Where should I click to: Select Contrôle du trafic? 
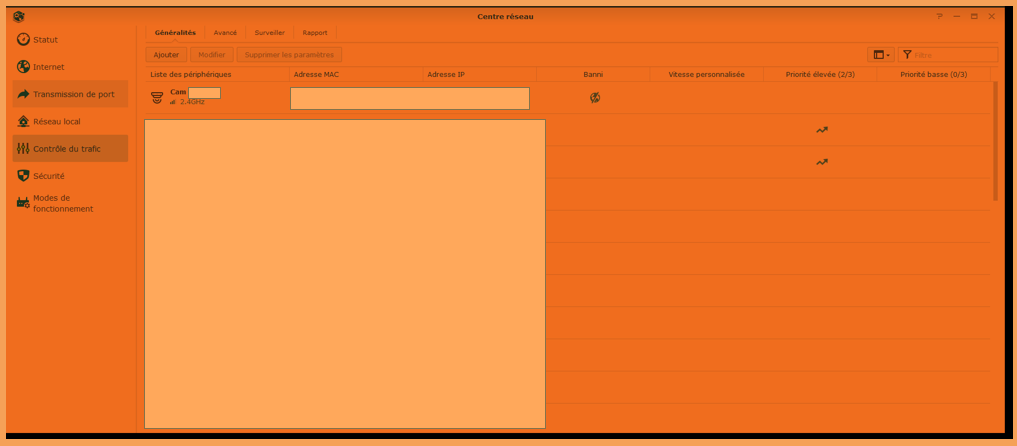pyautogui.click(x=70, y=148)
